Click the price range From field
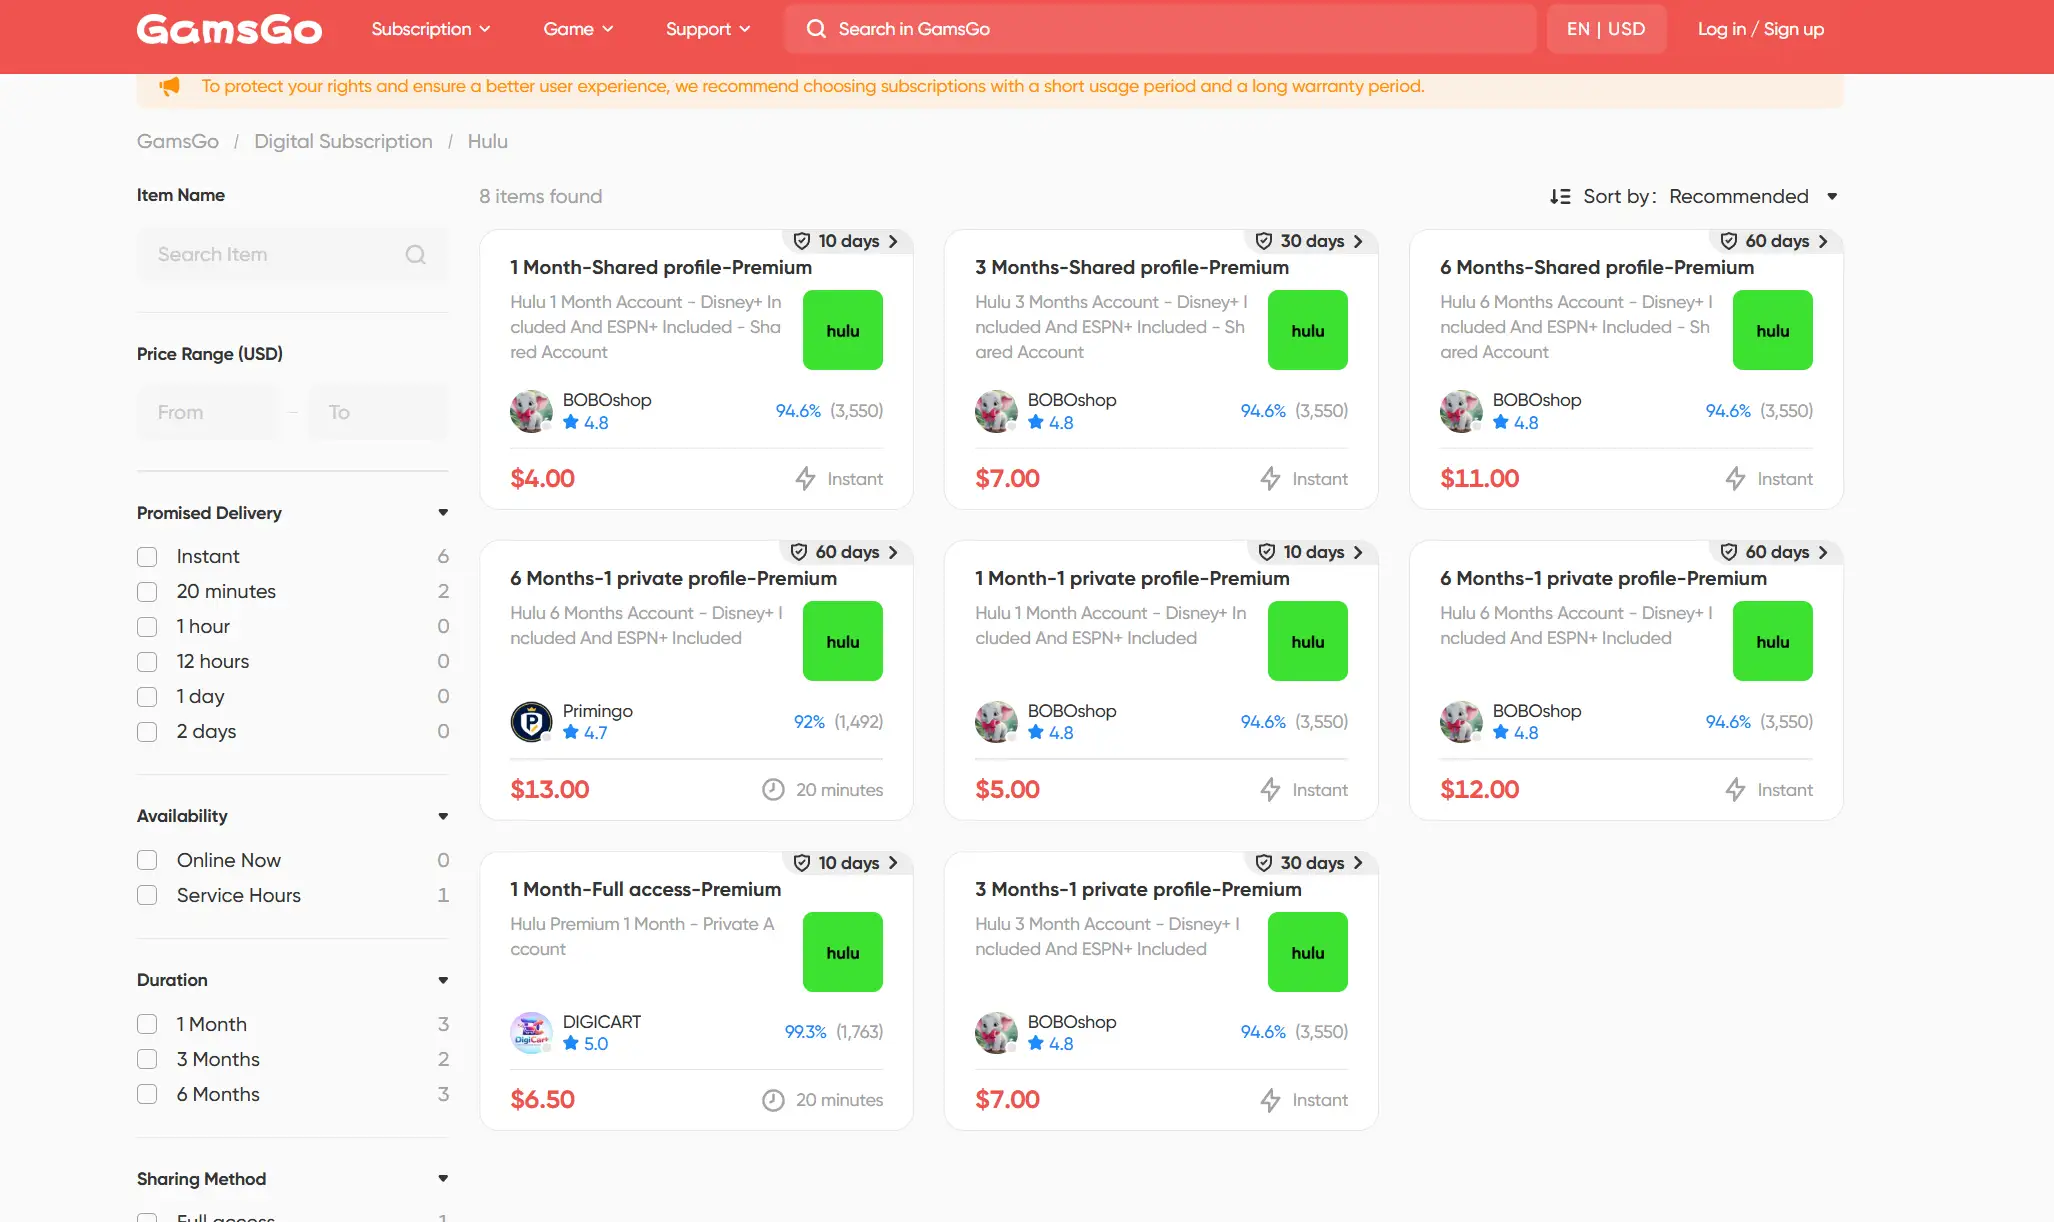2054x1222 pixels. point(207,413)
